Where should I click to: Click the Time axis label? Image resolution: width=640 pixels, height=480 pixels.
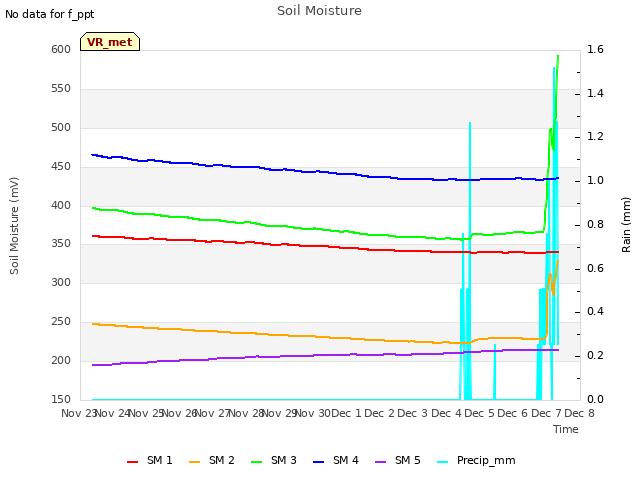[x=566, y=429]
